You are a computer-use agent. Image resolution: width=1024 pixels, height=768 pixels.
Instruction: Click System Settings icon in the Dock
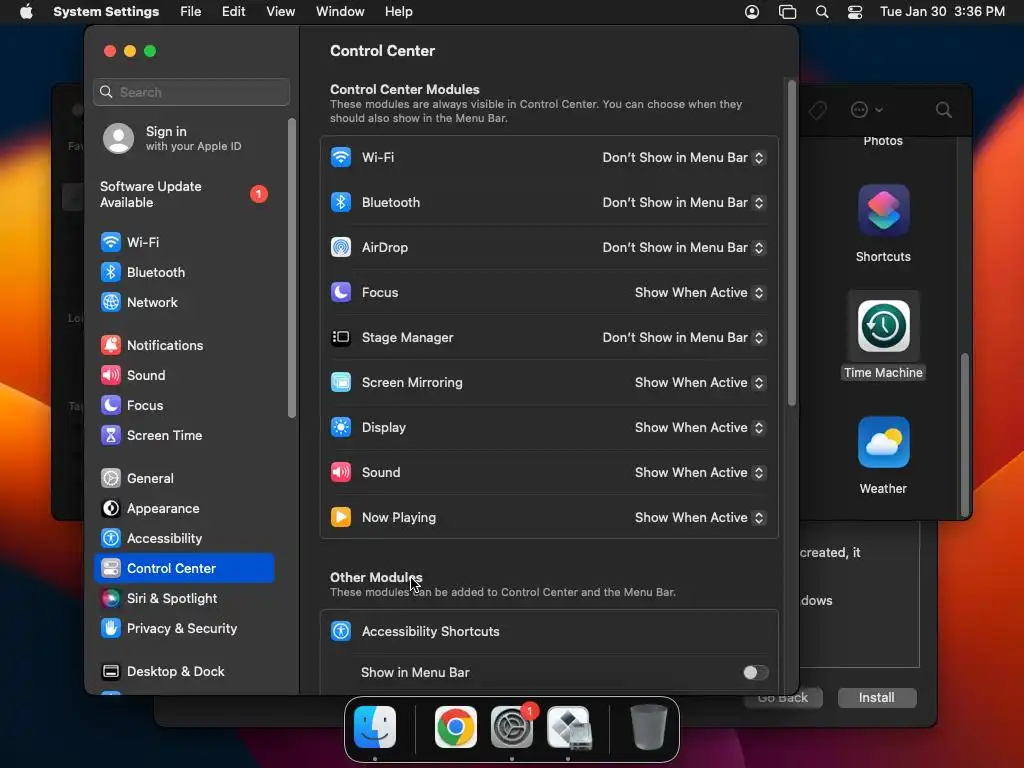click(512, 727)
